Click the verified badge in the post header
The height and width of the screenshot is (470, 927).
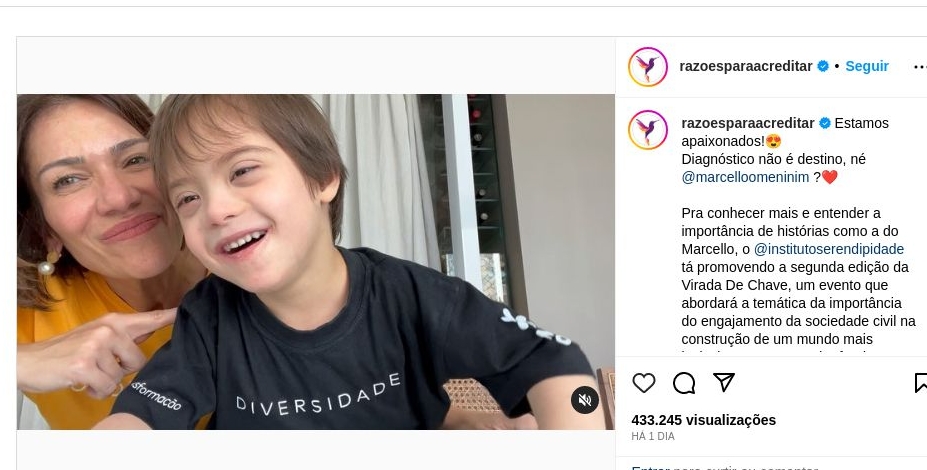coord(823,66)
